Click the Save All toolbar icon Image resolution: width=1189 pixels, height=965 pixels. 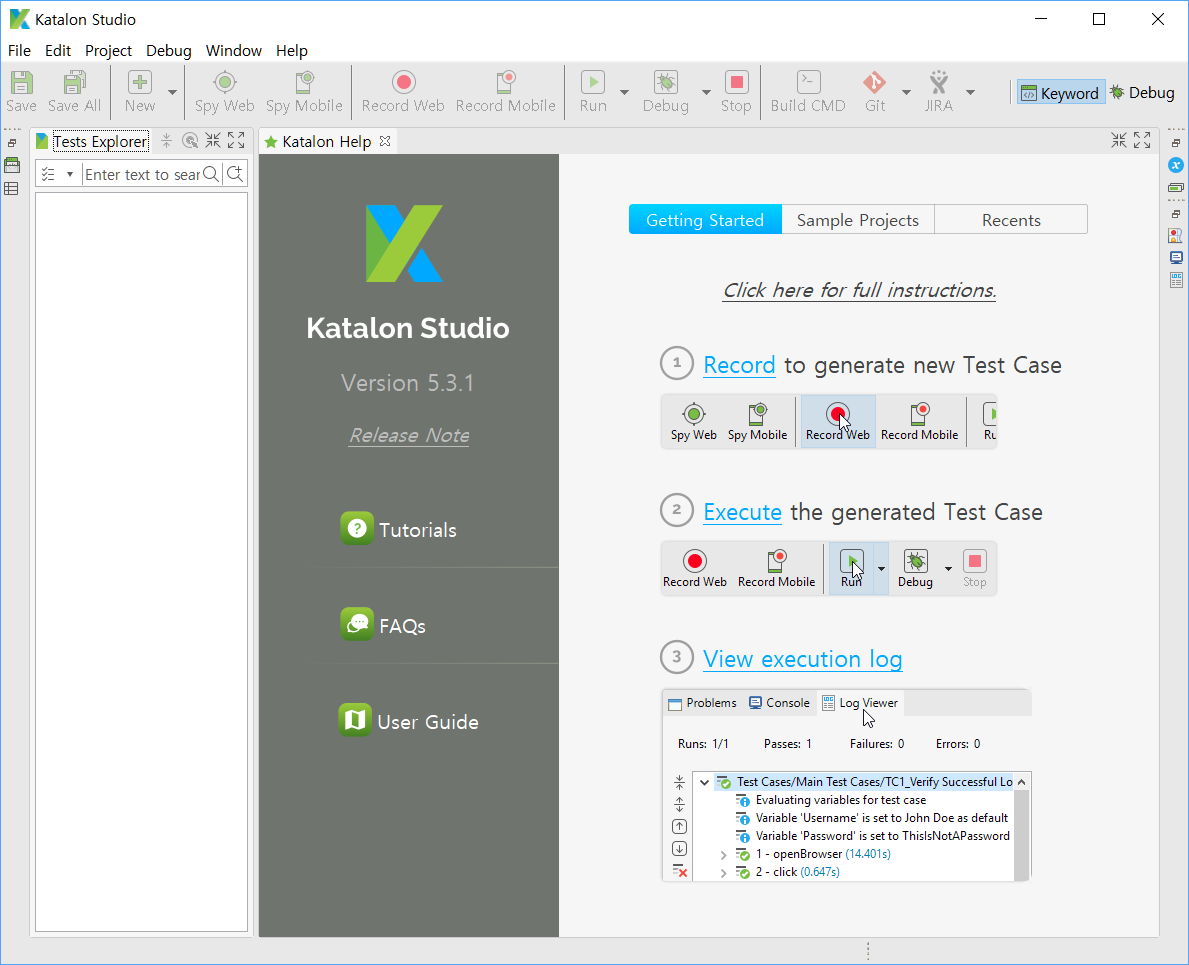pos(74,92)
